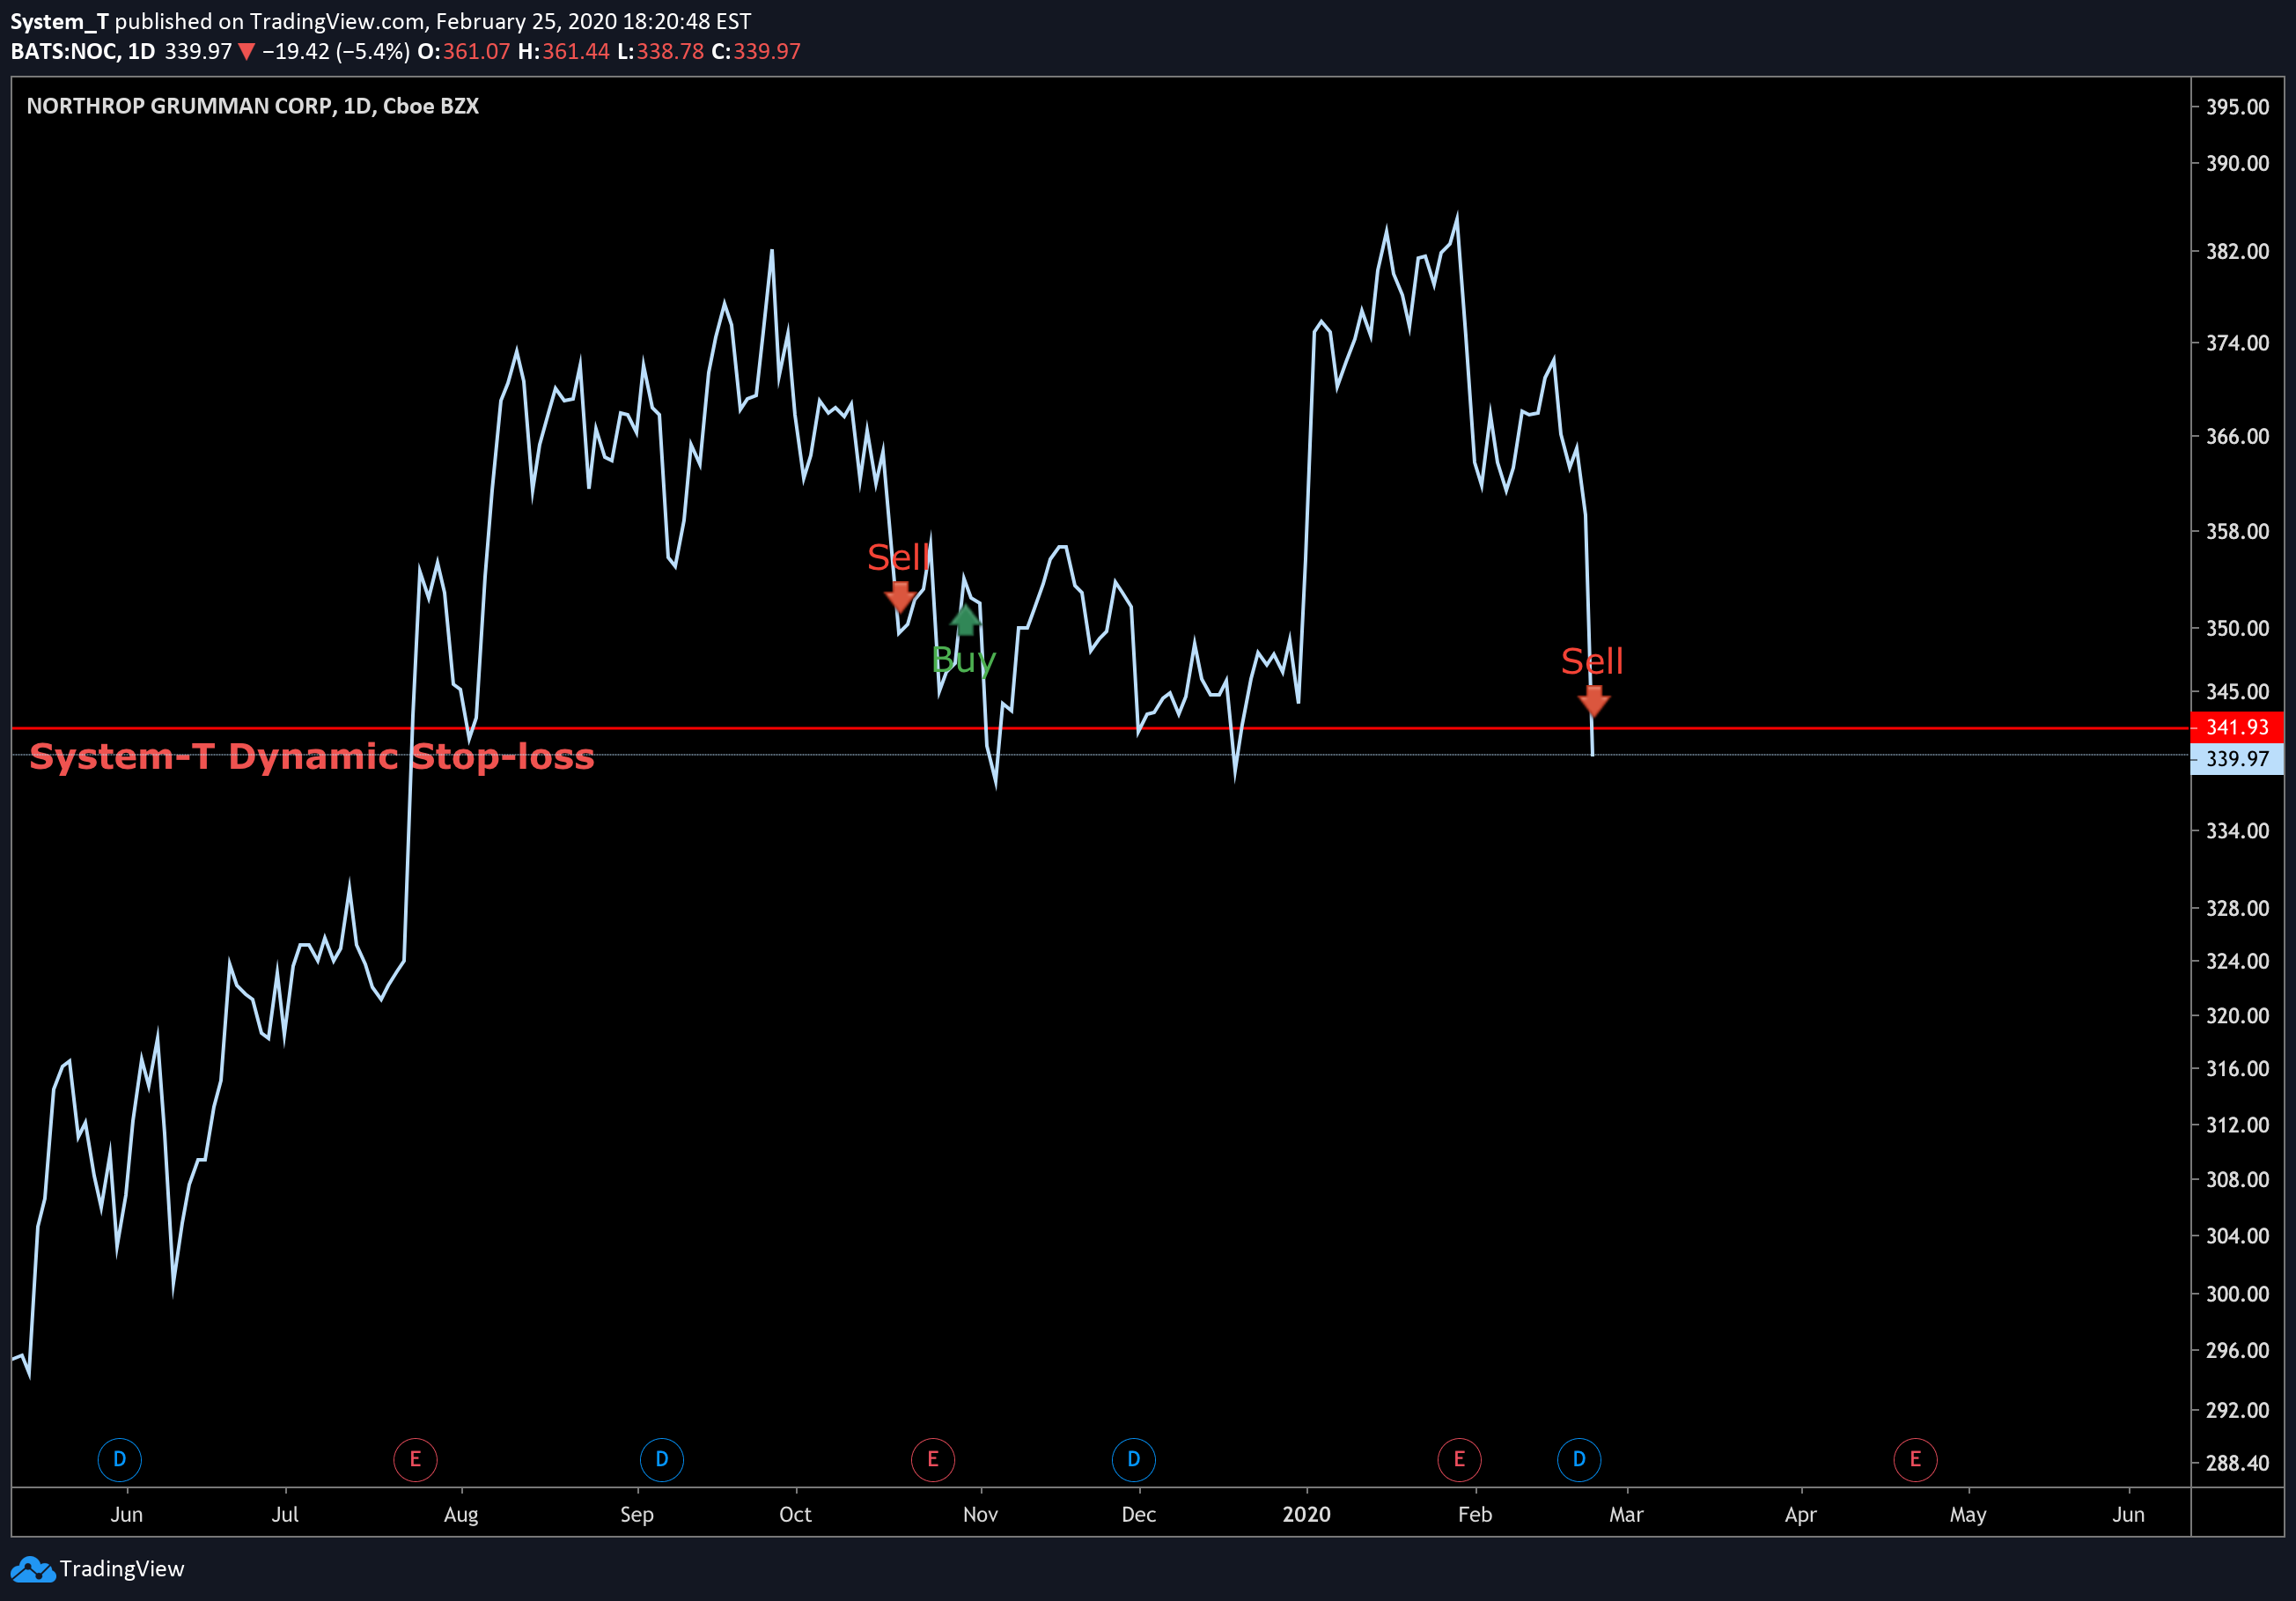Click the Oct label on time axis
2296x1601 pixels.
795,1514
